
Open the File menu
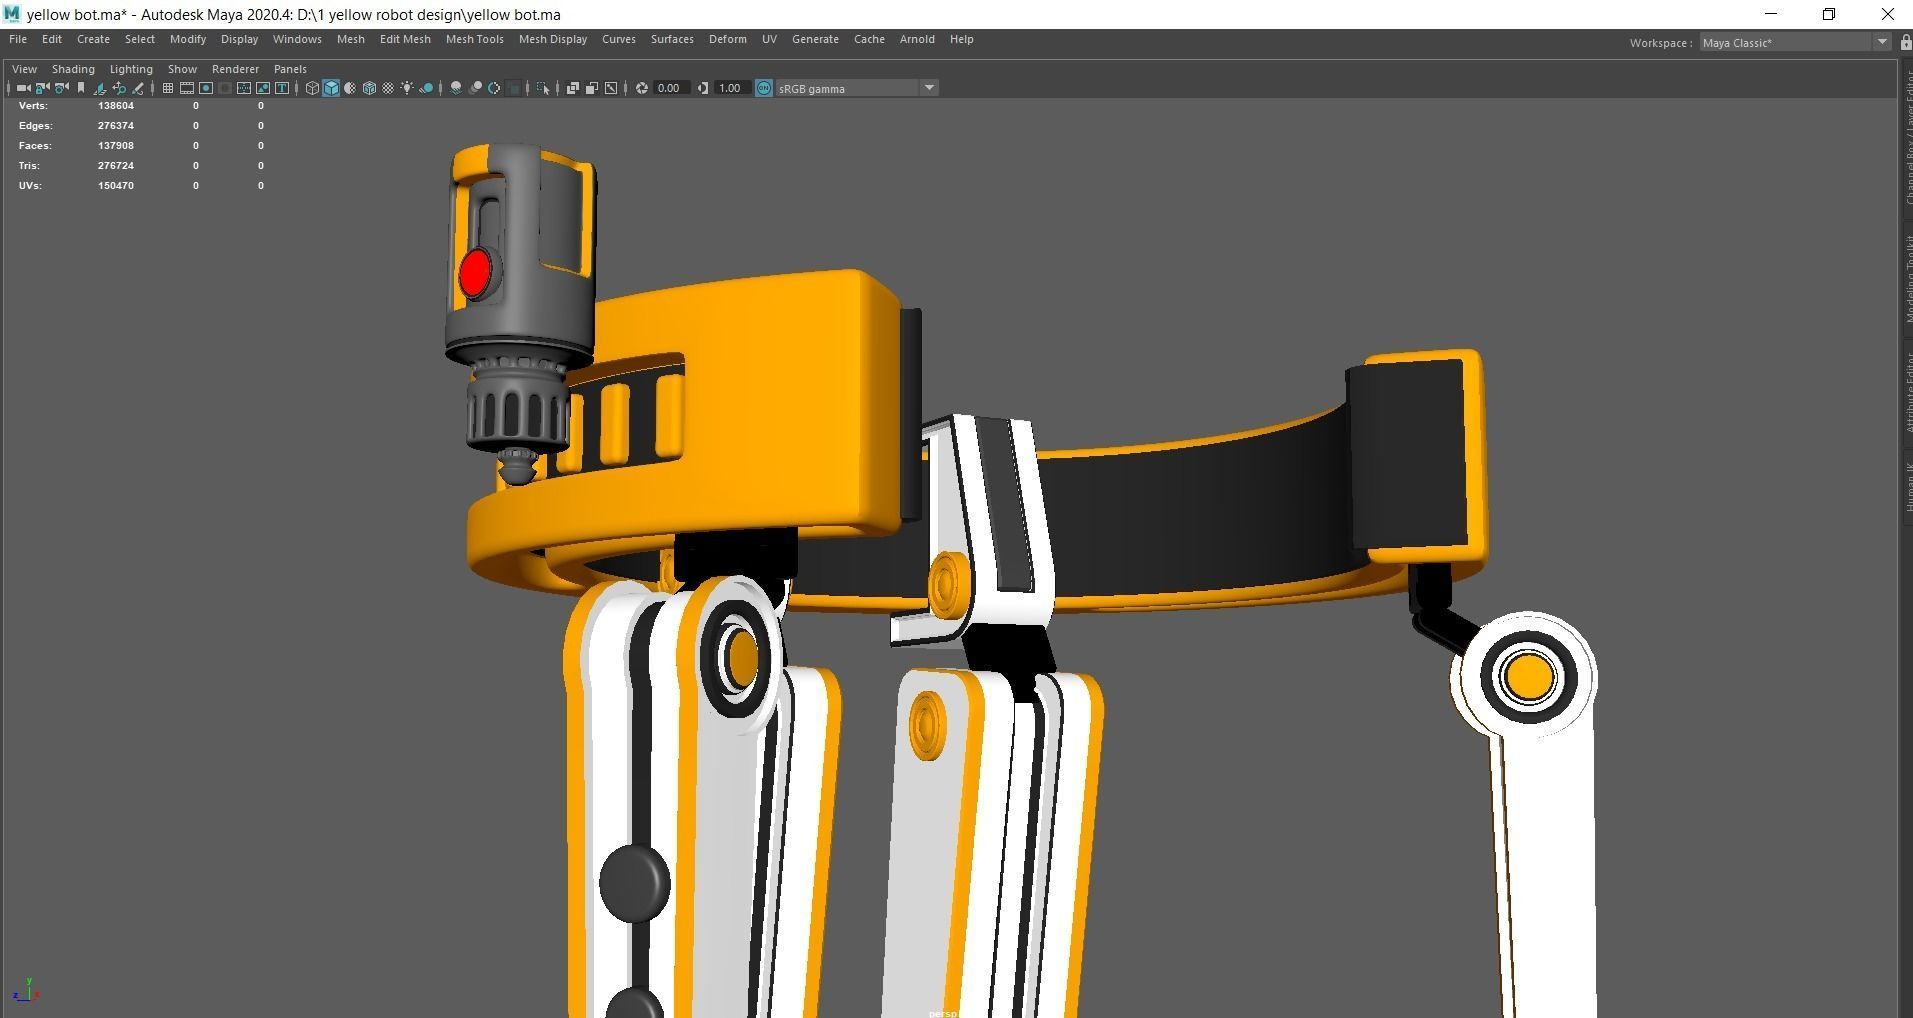pos(18,39)
